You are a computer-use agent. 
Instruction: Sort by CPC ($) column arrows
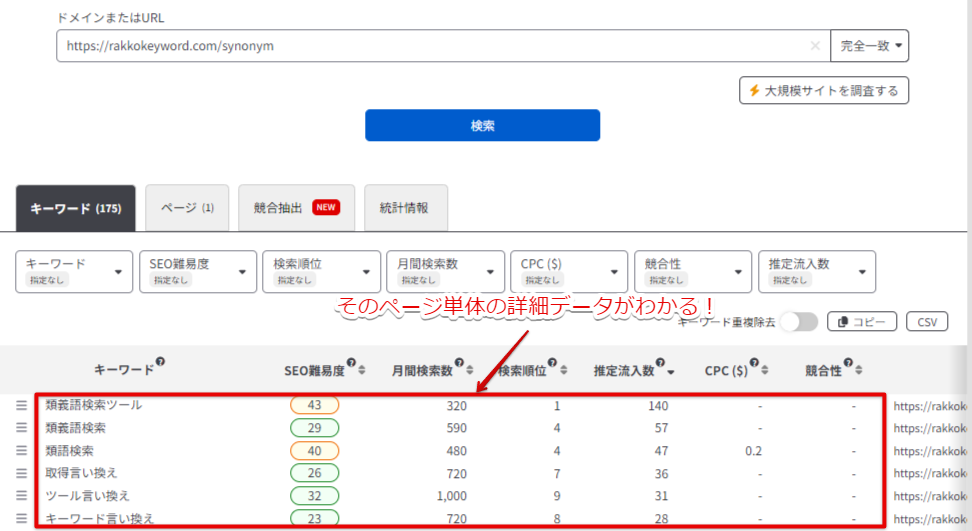(x=765, y=371)
